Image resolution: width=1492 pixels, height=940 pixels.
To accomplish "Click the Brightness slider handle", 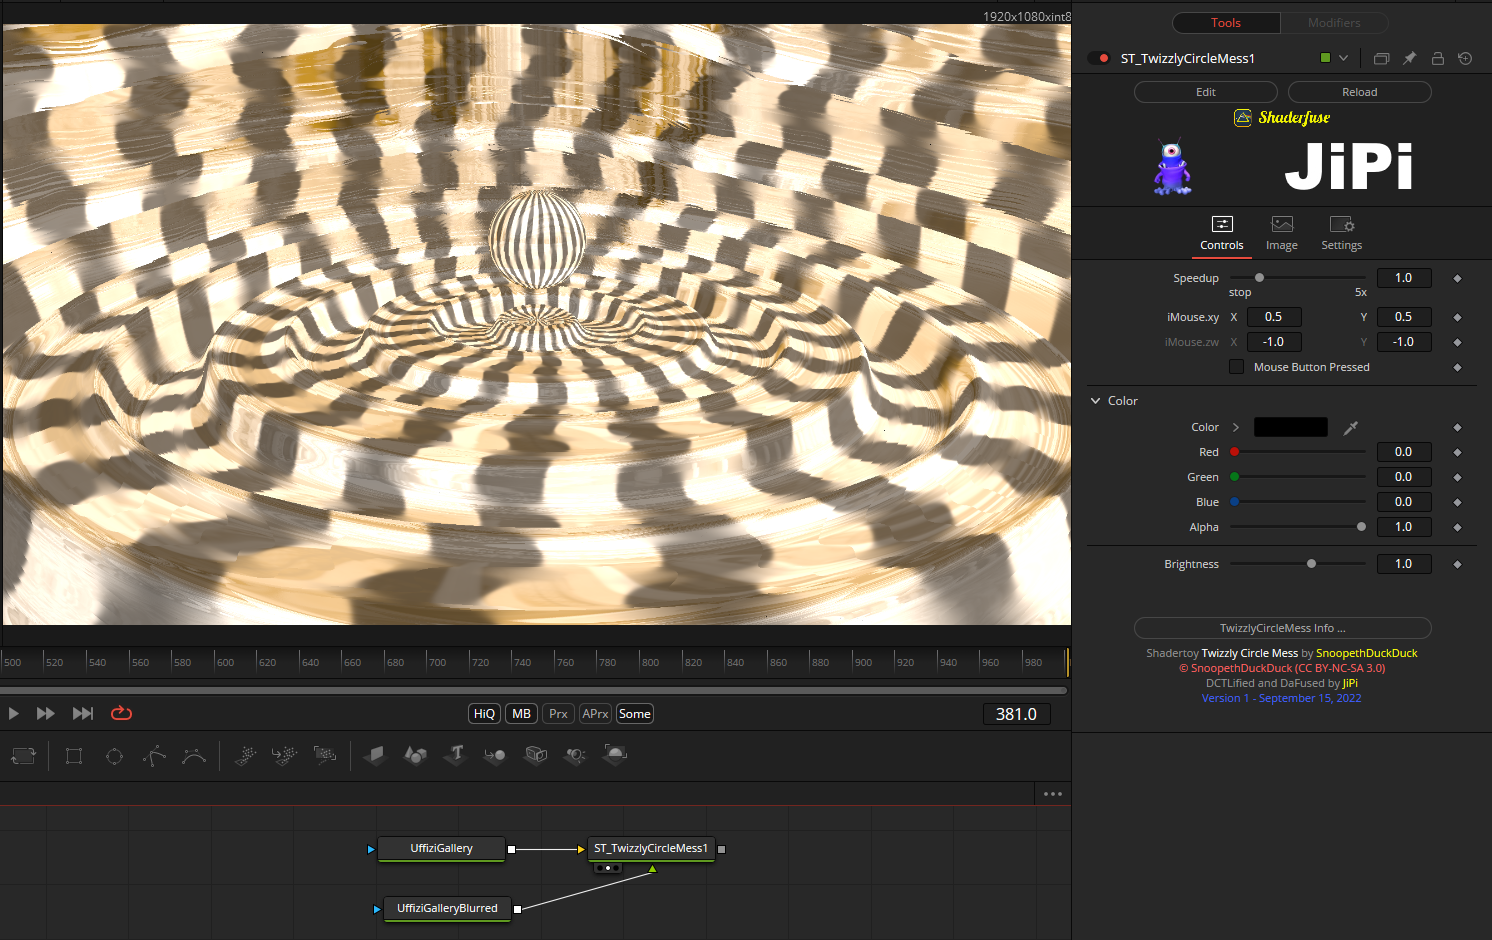I will coord(1311,564).
